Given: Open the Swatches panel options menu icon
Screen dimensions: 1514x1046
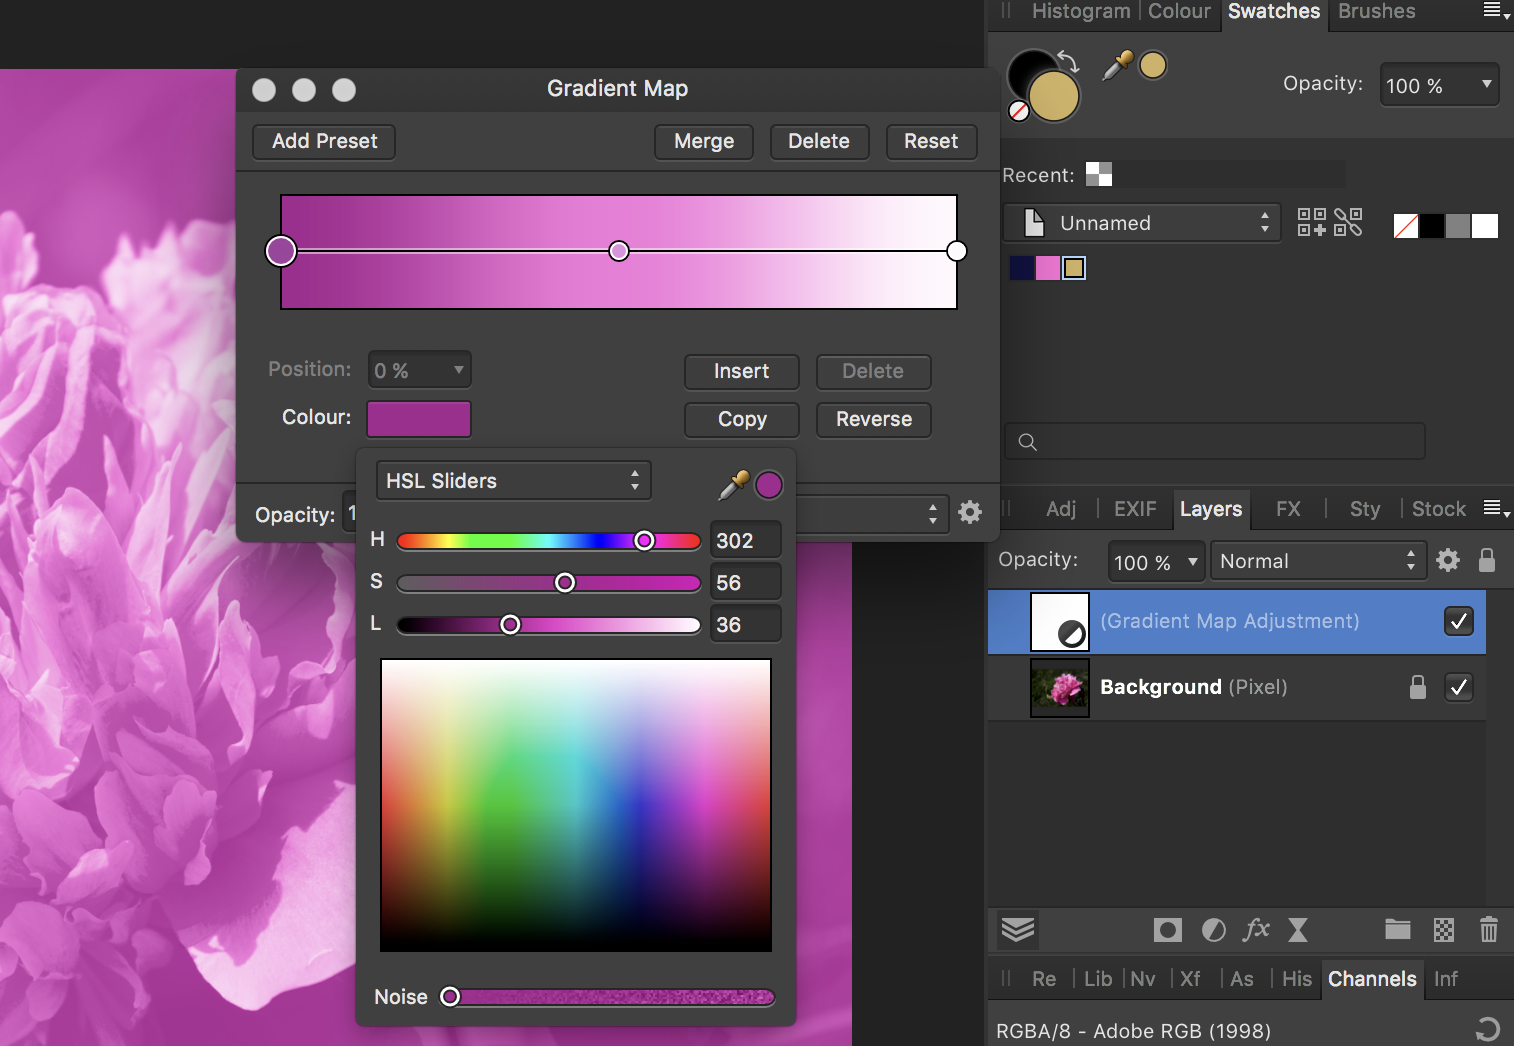Looking at the screenshot, I should pos(1496,11).
